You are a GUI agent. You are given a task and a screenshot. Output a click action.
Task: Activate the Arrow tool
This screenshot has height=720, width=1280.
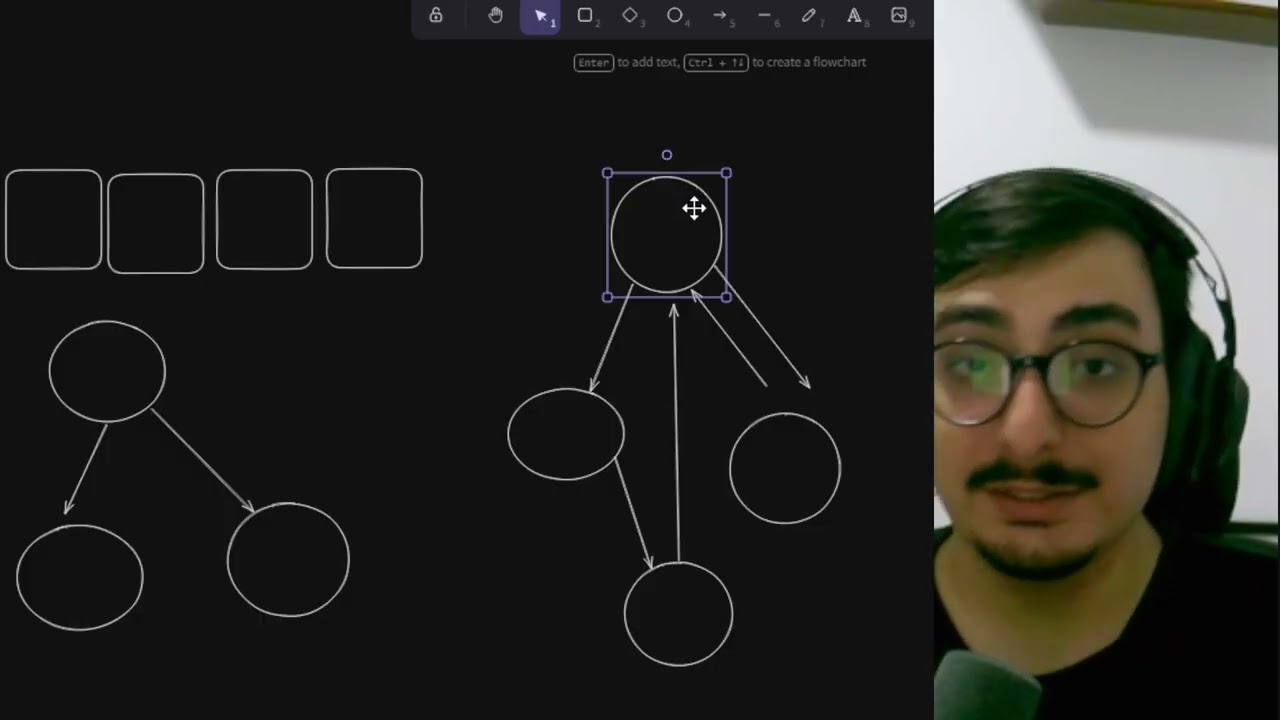coord(719,15)
